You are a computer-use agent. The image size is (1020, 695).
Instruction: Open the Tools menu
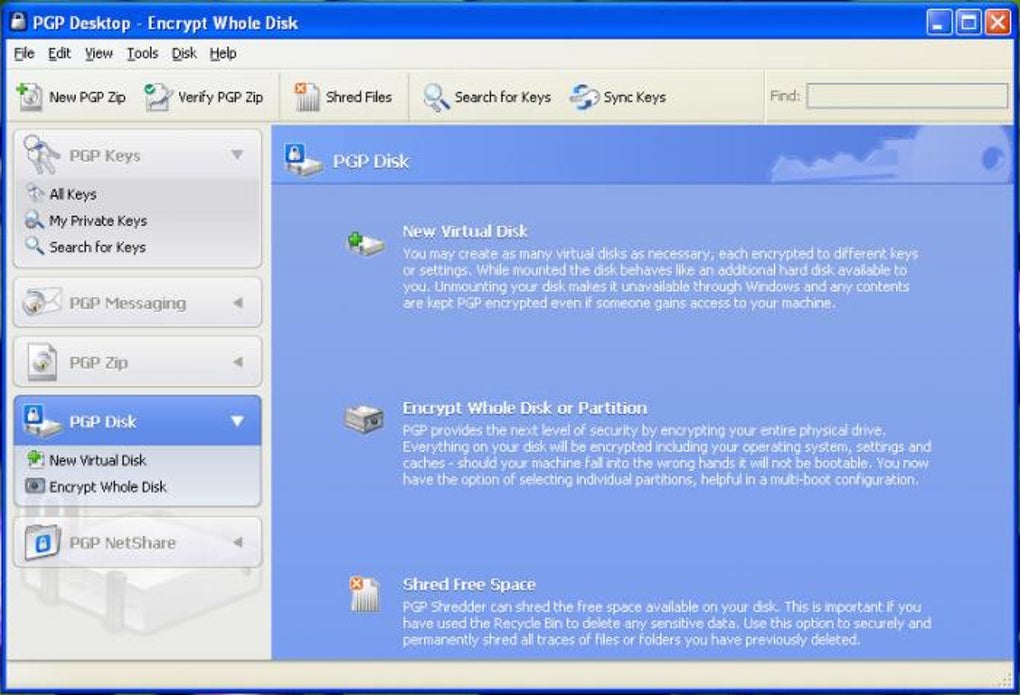[142, 53]
